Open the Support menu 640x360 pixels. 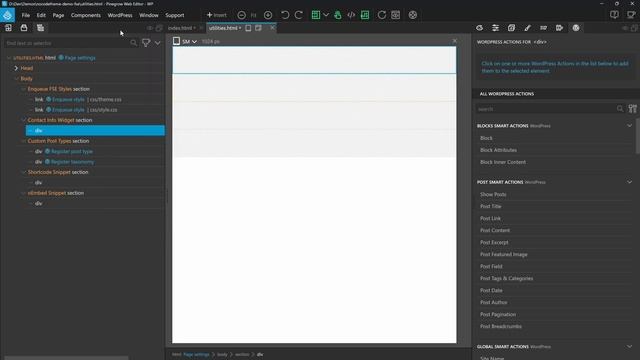tap(175, 15)
